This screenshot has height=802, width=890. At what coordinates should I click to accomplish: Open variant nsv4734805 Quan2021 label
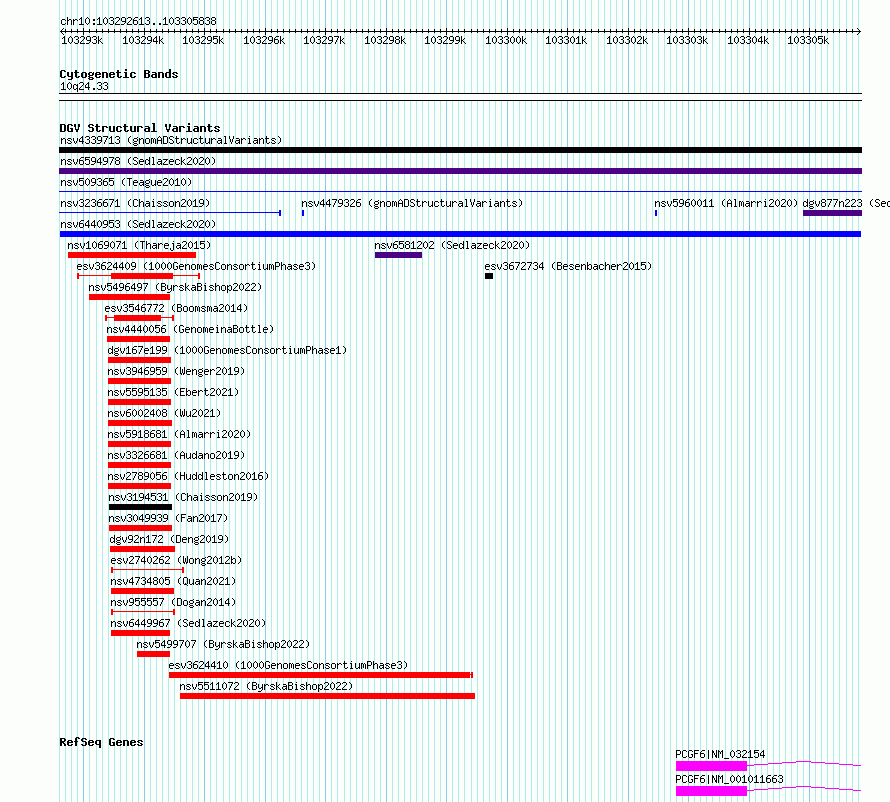(x=173, y=581)
